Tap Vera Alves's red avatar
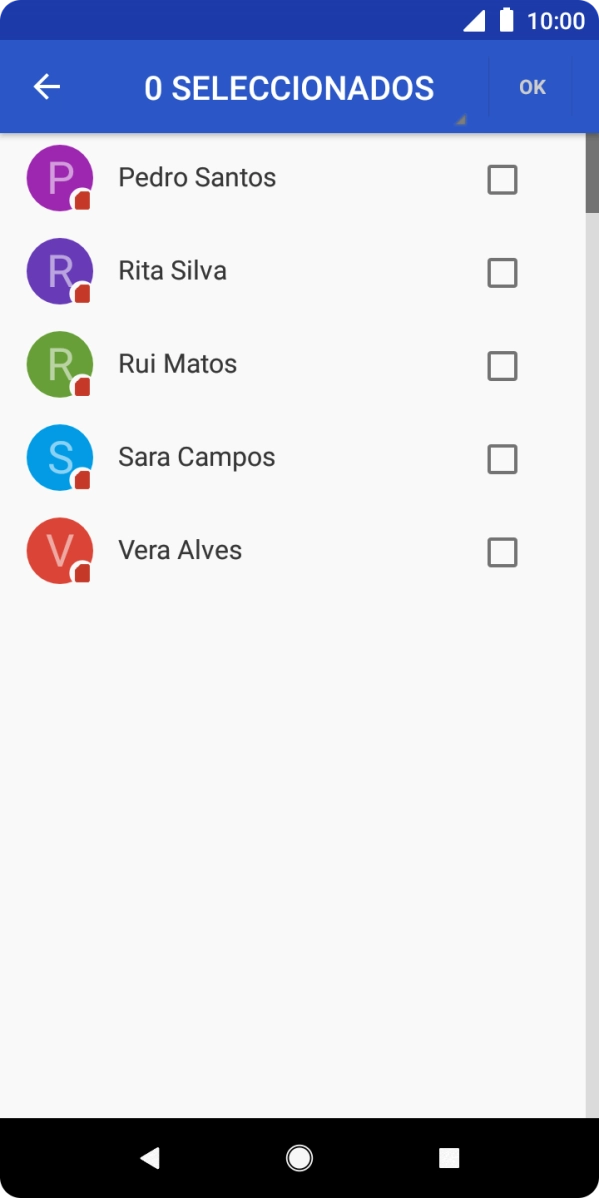The height and width of the screenshot is (1198, 599). click(x=57, y=550)
